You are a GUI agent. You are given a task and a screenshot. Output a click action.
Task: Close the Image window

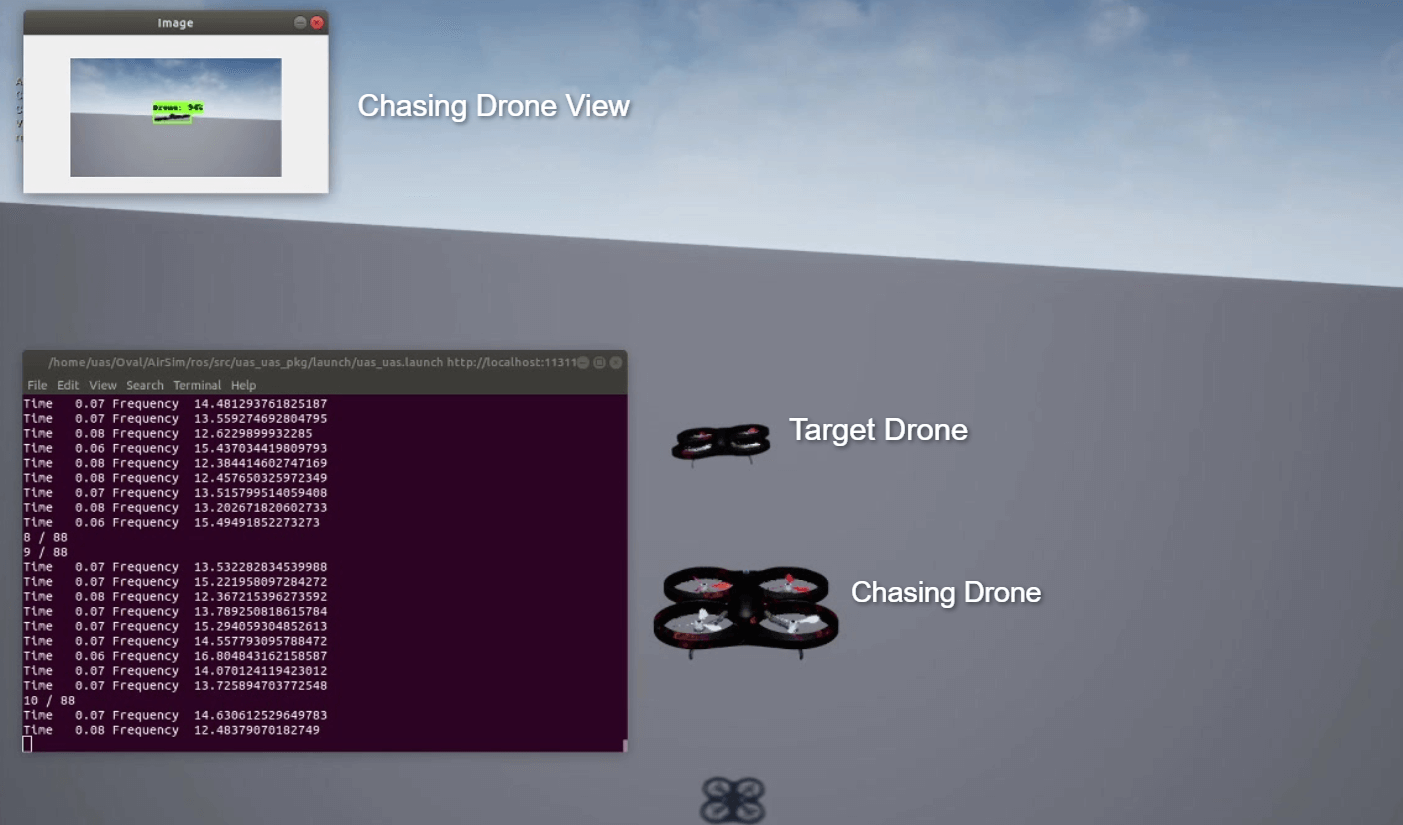(x=317, y=22)
